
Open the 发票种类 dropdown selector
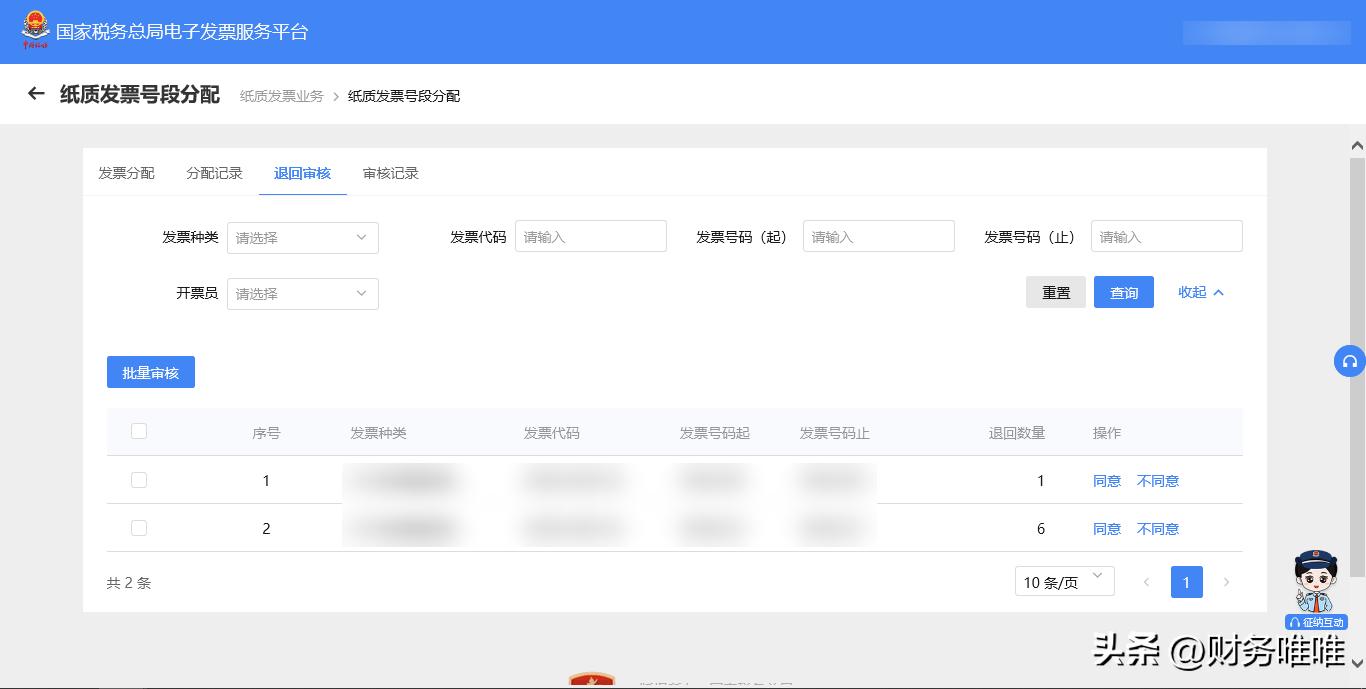click(x=303, y=238)
